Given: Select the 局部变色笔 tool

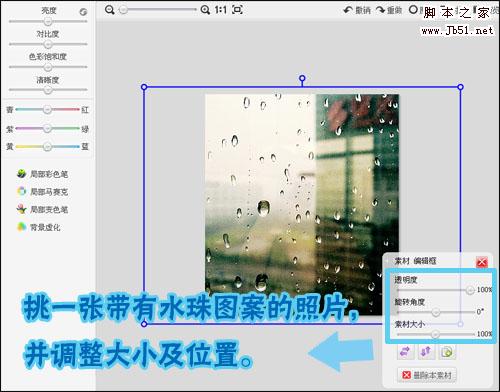Looking at the screenshot, I should [42, 209].
